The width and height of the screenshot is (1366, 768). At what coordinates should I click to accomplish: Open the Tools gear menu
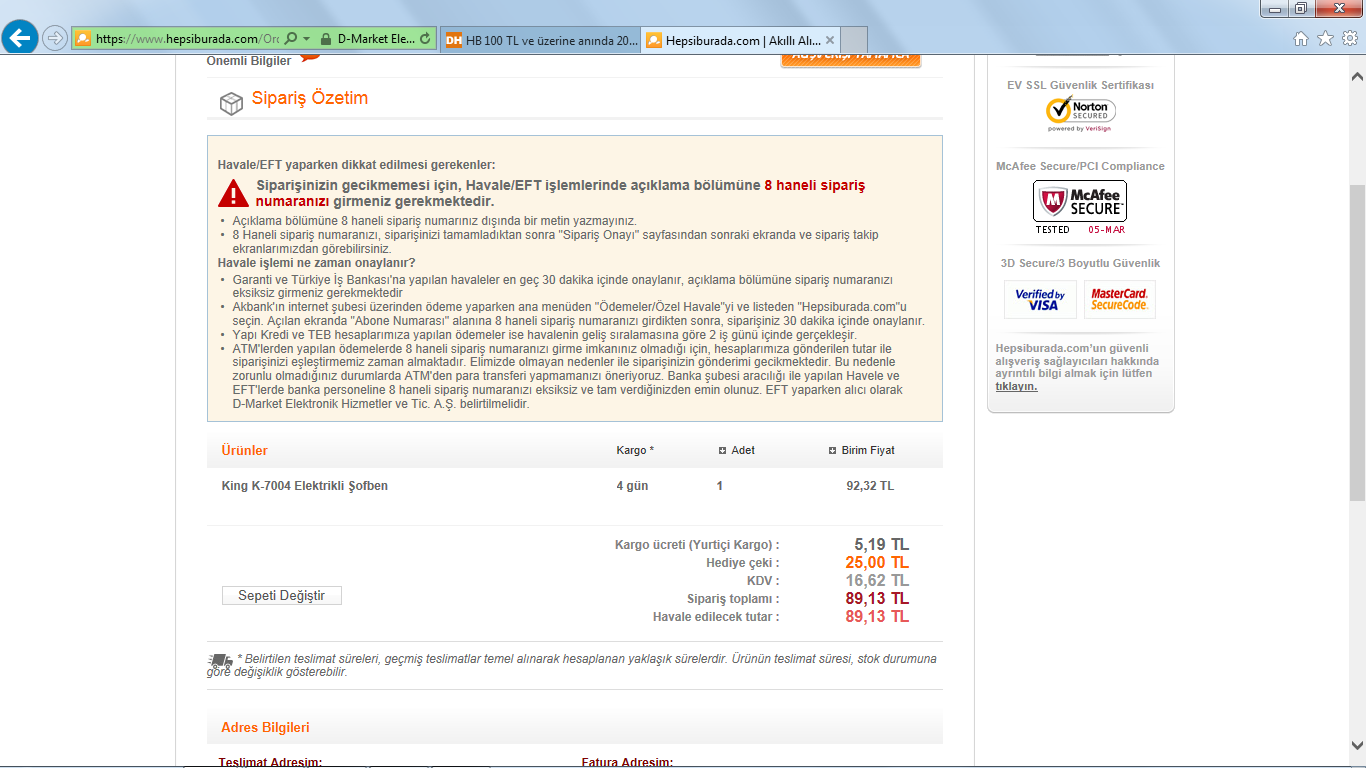pyautogui.click(x=1349, y=39)
